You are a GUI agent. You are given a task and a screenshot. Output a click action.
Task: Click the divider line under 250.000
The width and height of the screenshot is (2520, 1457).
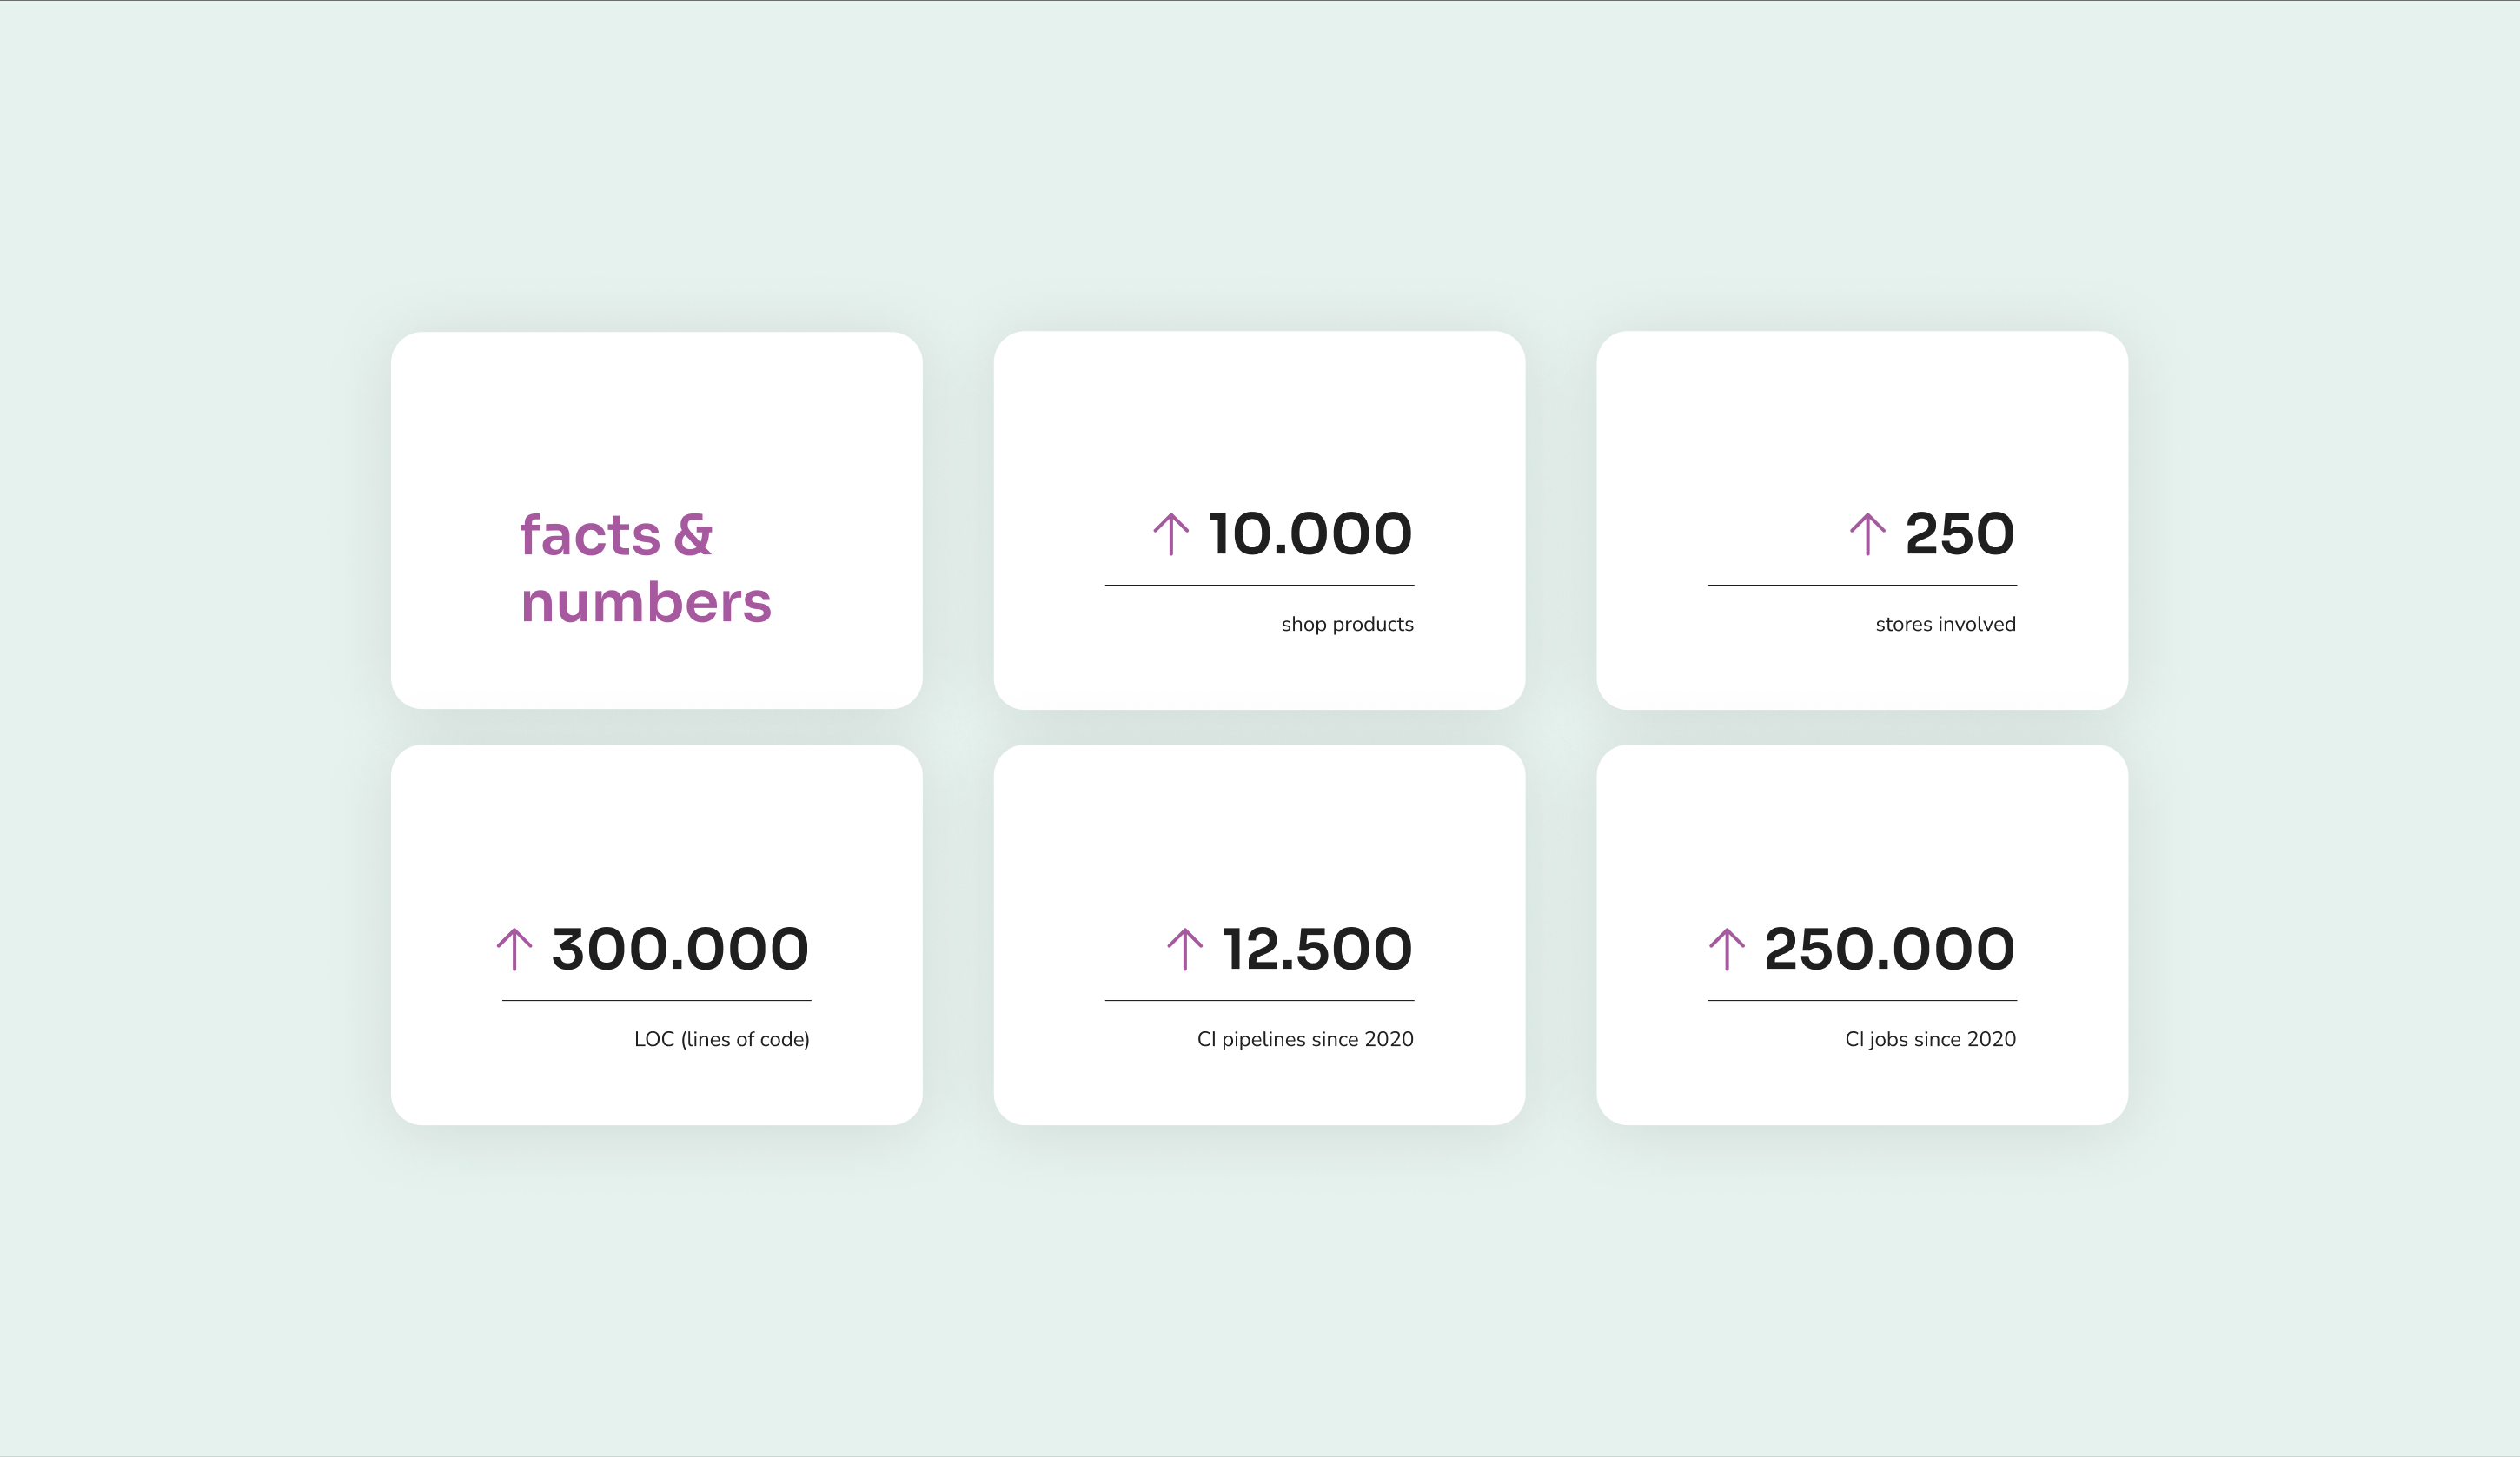(x=1862, y=1000)
